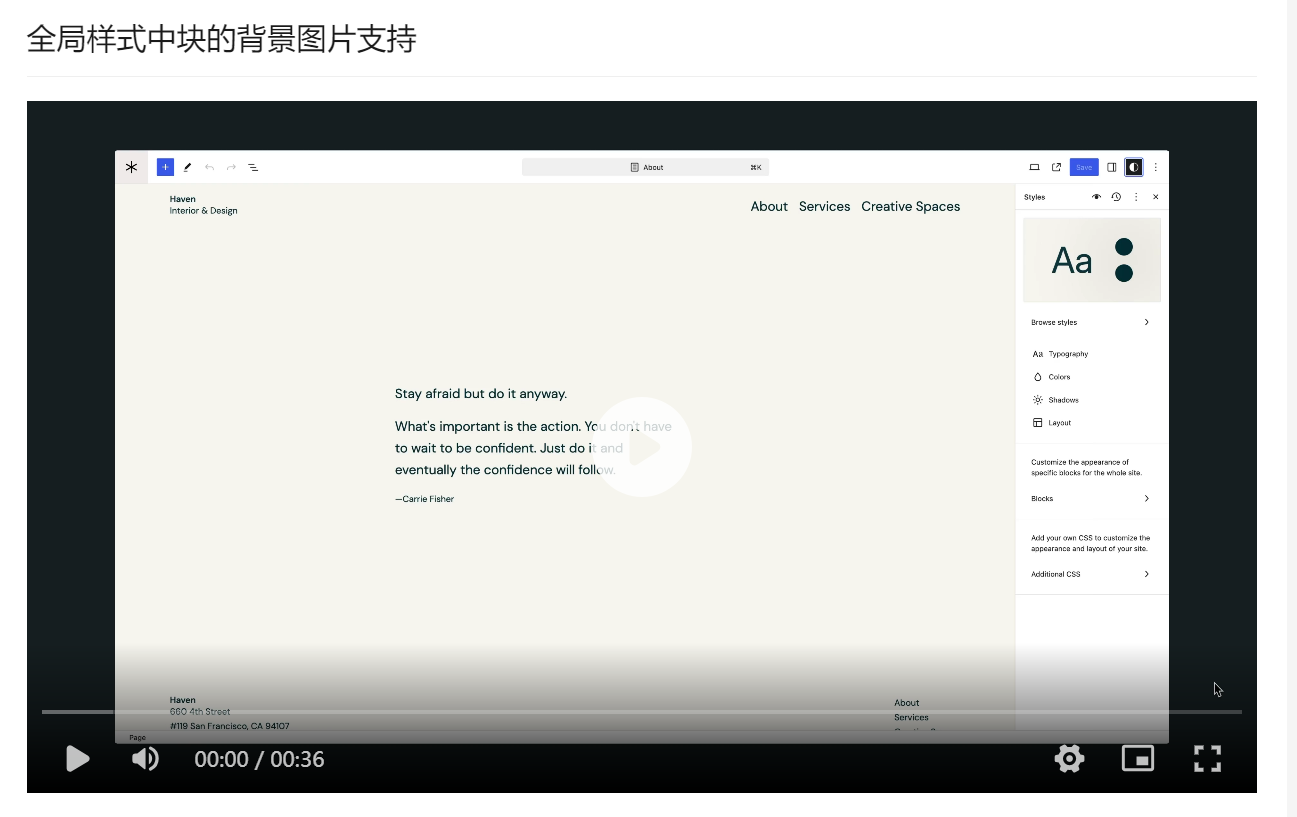
Task: Open the block inserter
Action: pyautogui.click(x=165, y=167)
